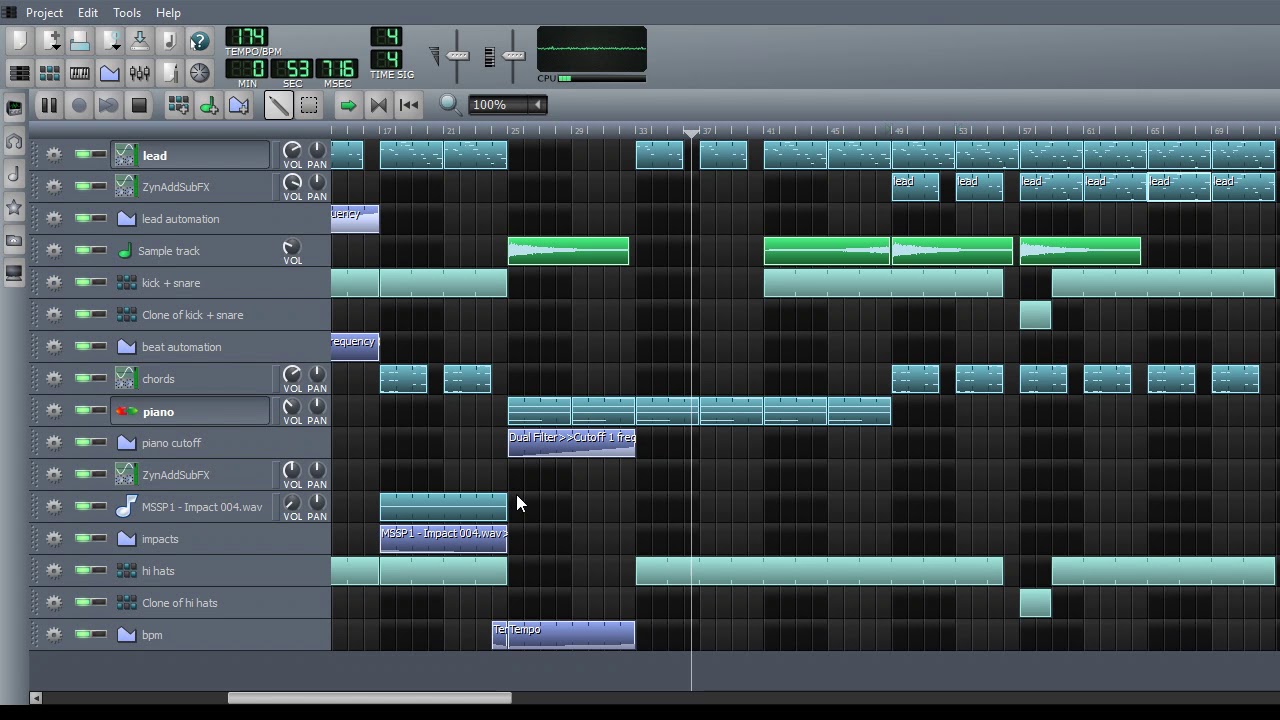Open the zoom level 100% dropdown

pos(508,105)
